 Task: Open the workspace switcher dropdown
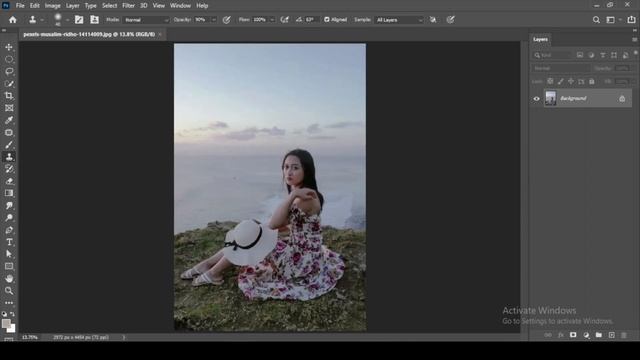[x=613, y=20]
